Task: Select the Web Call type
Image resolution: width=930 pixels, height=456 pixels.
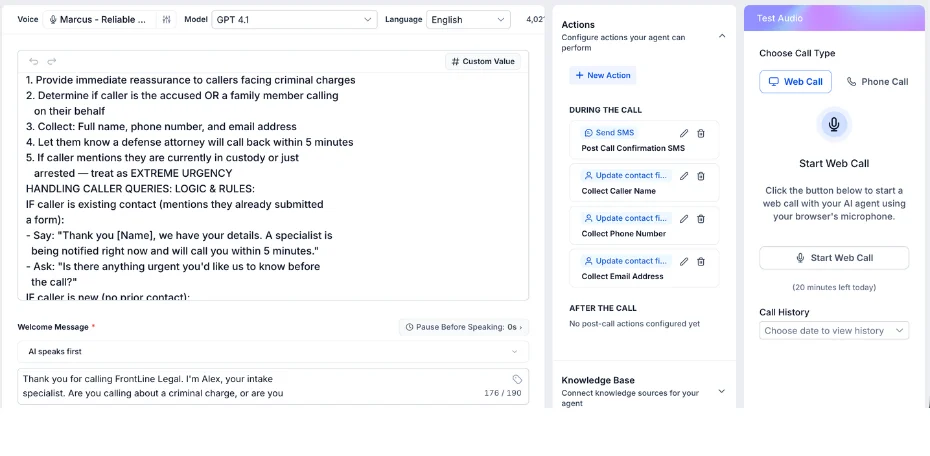Action: (x=795, y=82)
